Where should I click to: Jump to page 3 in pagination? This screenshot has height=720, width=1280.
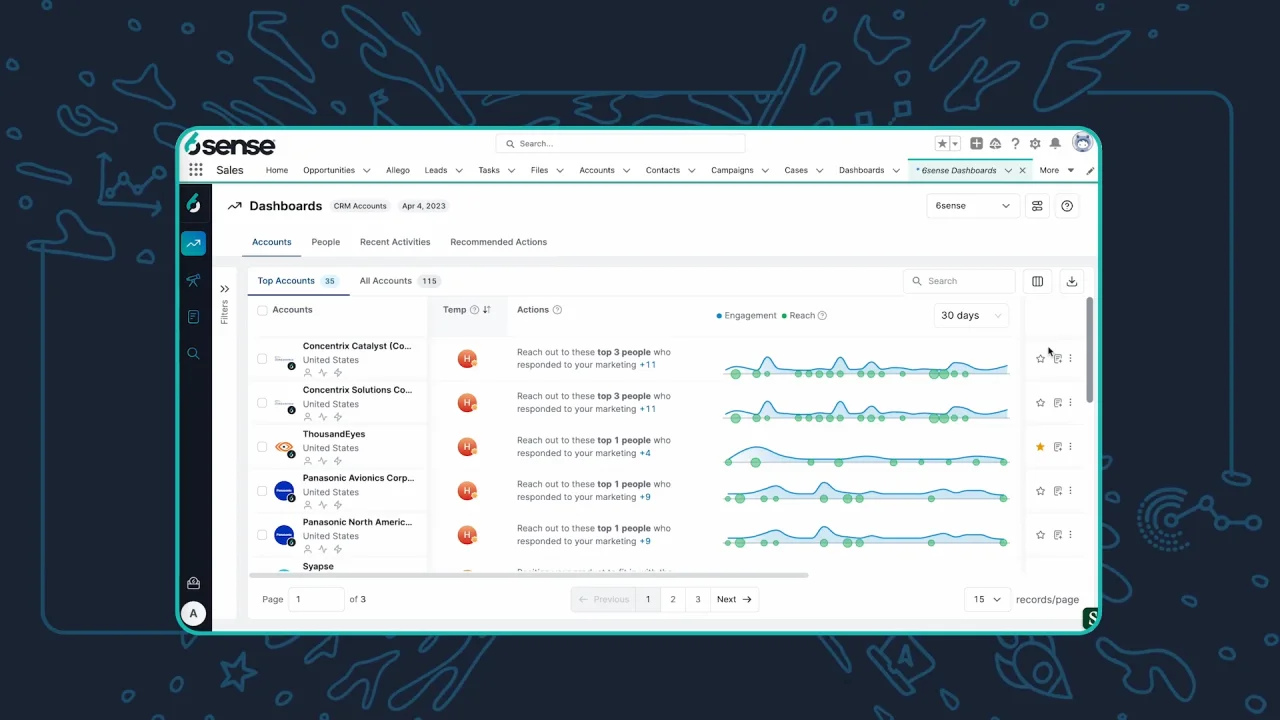click(x=698, y=600)
